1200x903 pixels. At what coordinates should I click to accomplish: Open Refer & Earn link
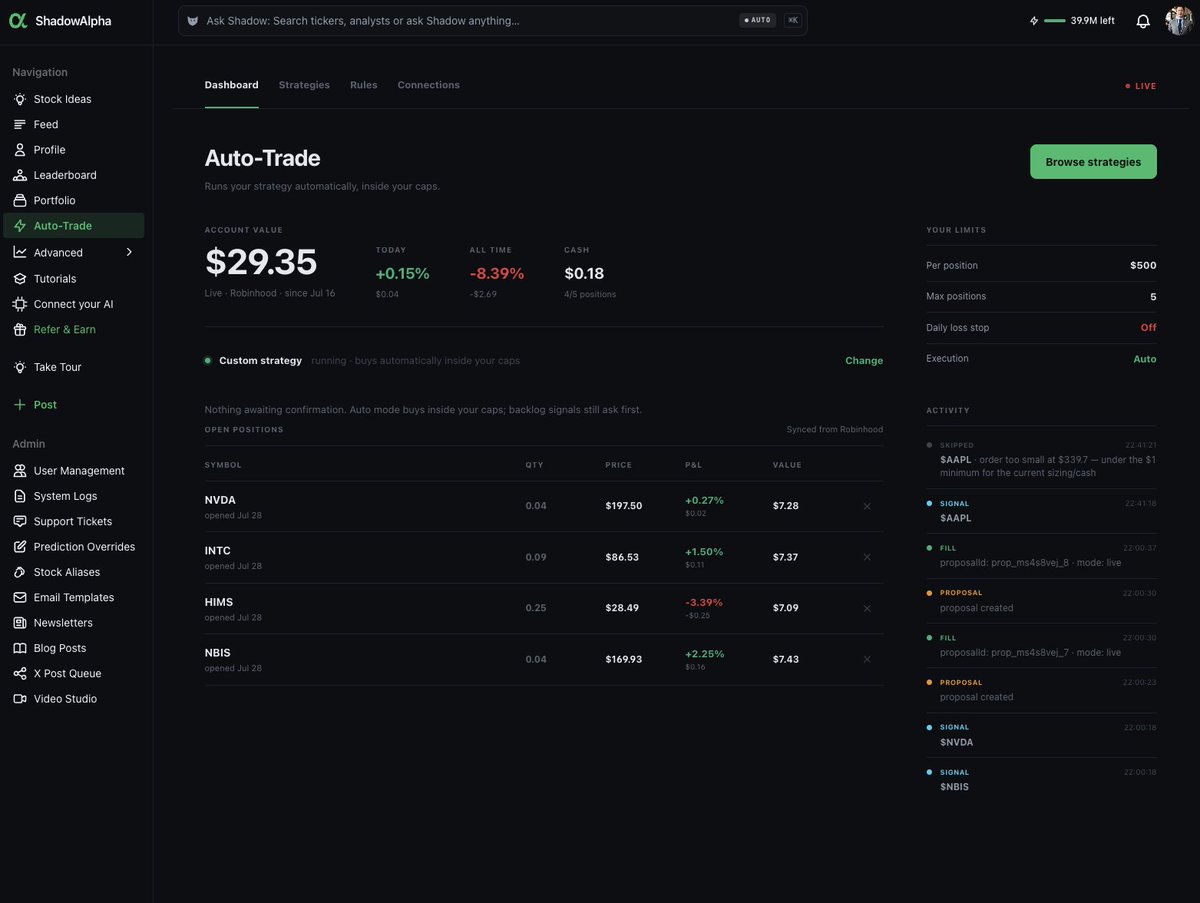(x=74, y=329)
